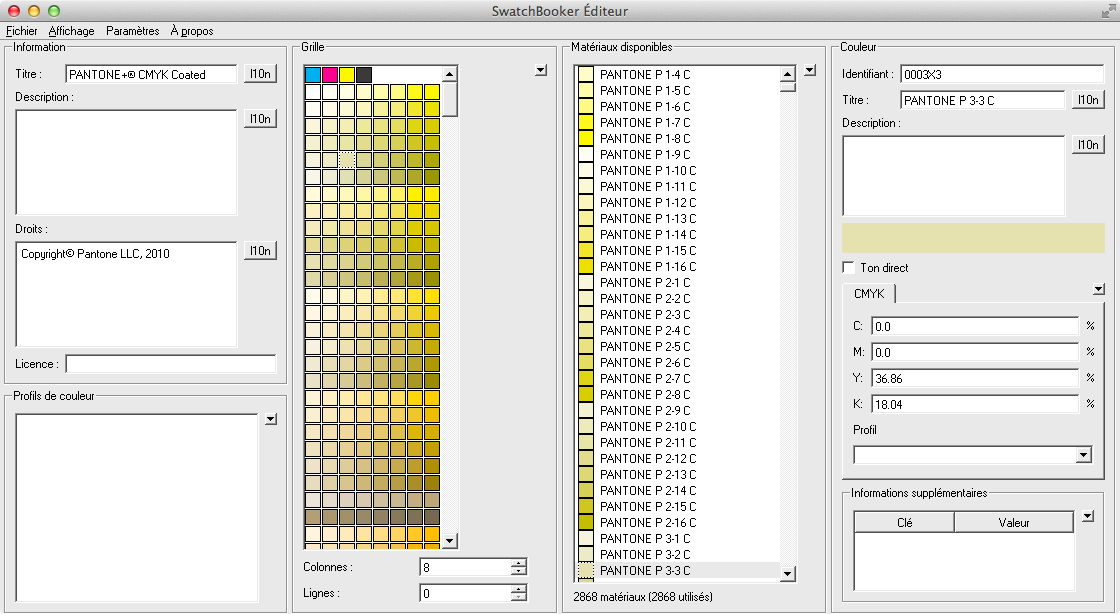Increase the Colonnes value with up arrow

[x=519, y=563]
